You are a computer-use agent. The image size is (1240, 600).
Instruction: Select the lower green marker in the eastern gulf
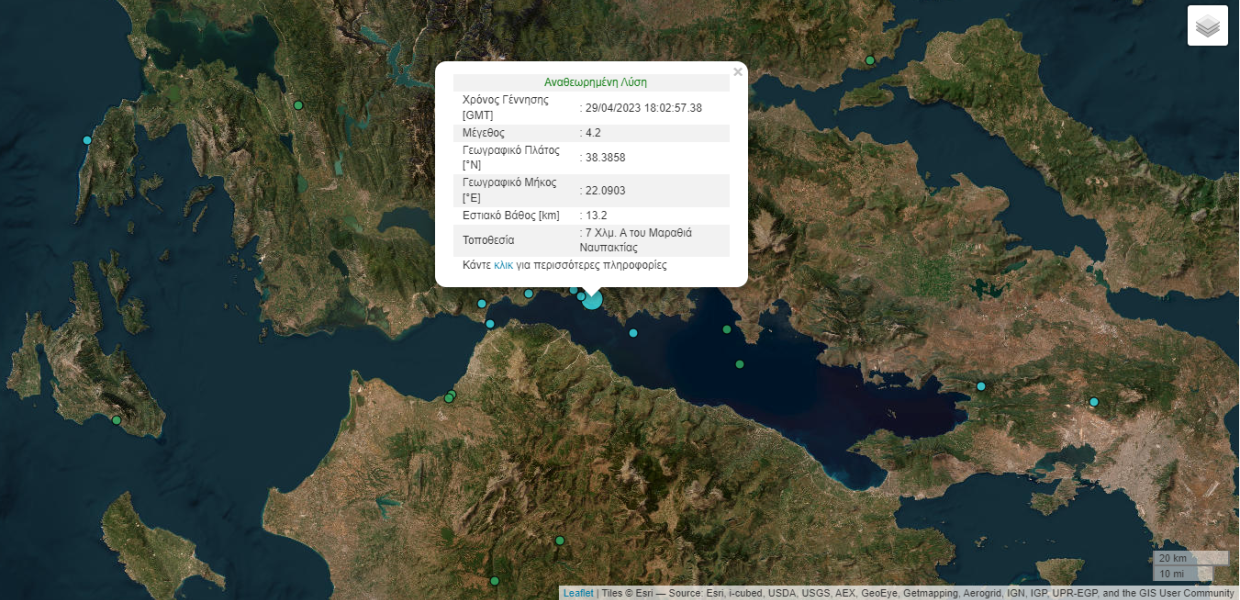[x=740, y=365]
